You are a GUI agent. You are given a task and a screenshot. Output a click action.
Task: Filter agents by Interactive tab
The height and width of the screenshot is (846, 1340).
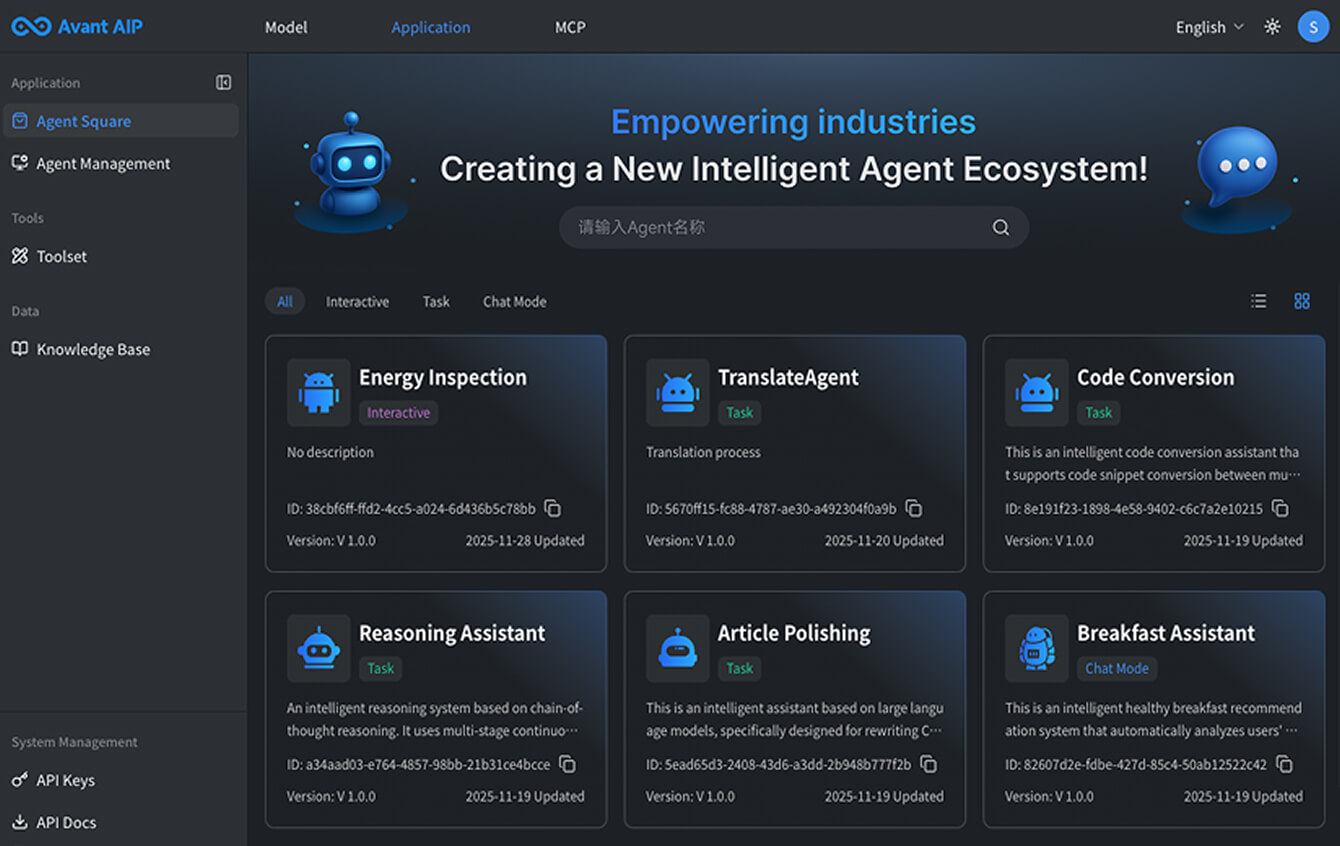pos(357,302)
